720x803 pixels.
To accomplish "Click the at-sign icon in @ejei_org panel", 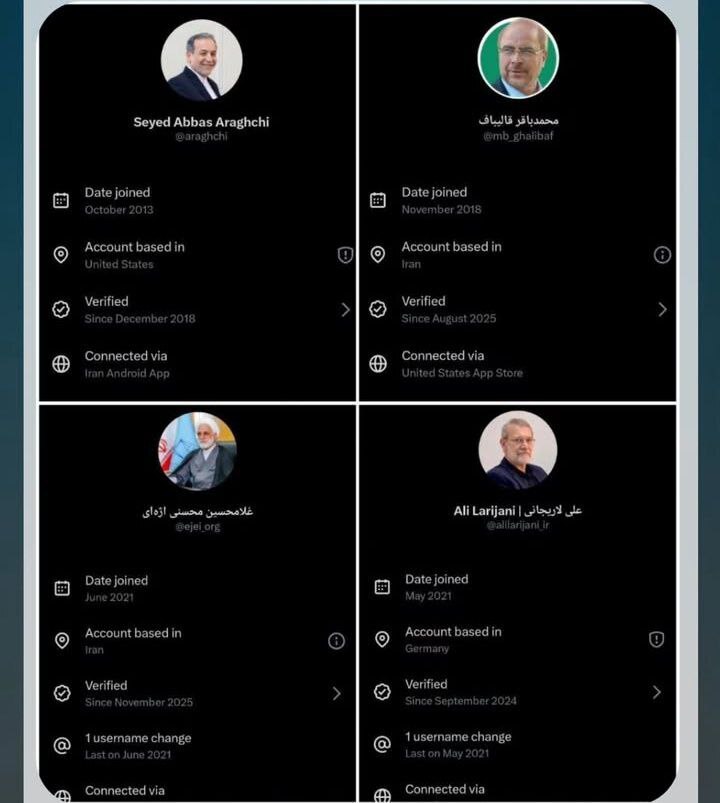I will 61,745.
